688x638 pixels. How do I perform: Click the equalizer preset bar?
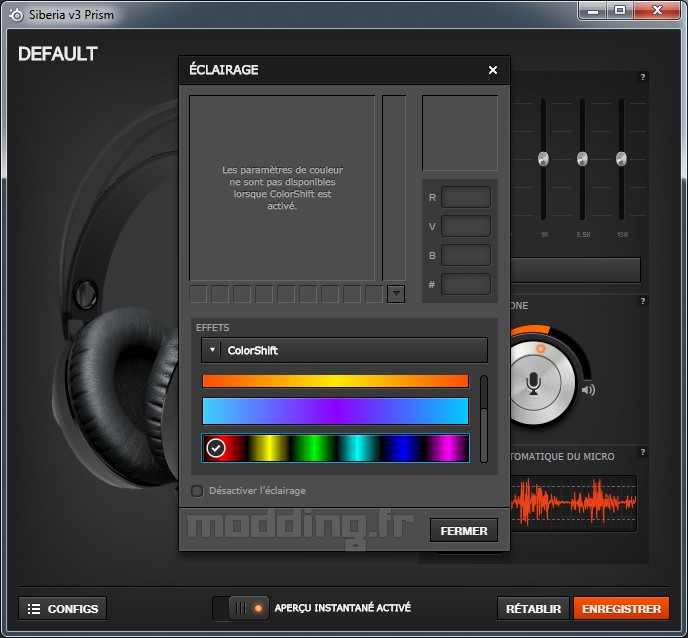[576, 270]
